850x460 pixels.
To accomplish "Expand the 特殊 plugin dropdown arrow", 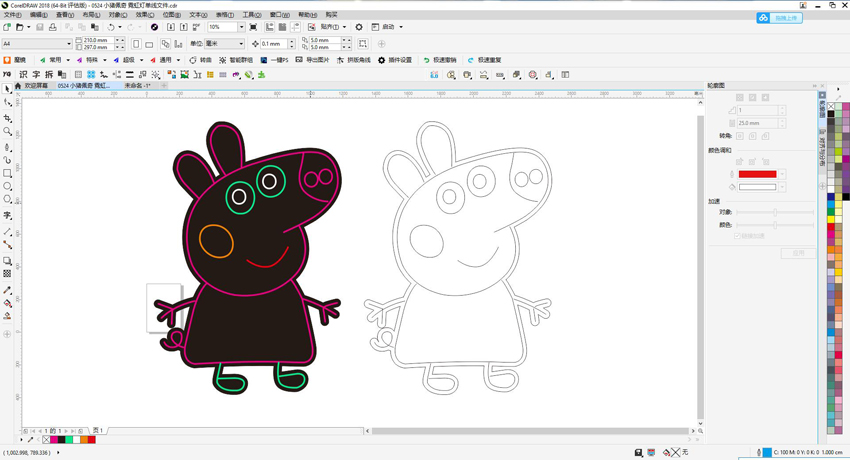I will pos(105,60).
